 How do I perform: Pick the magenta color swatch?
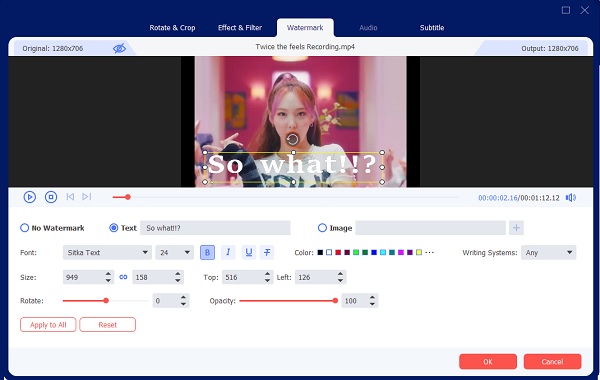(401, 253)
